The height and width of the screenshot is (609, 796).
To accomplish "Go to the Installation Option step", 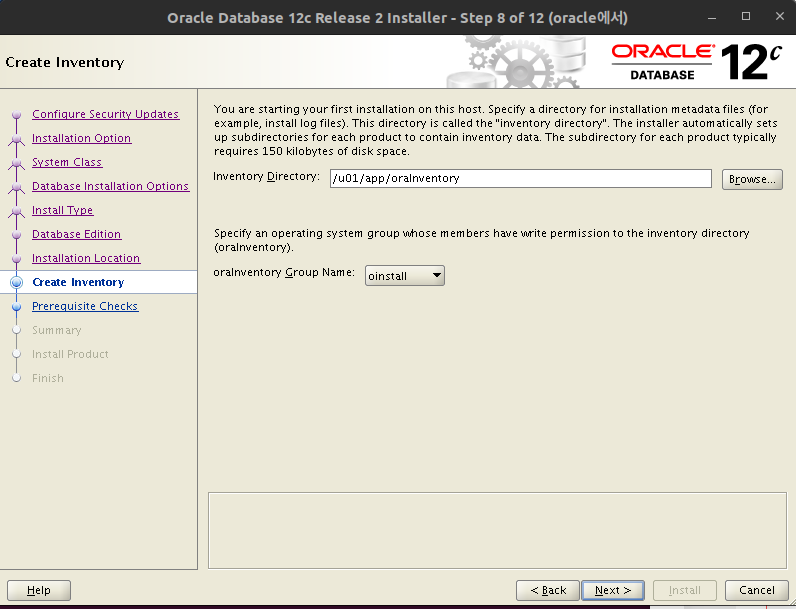I will [82, 138].
